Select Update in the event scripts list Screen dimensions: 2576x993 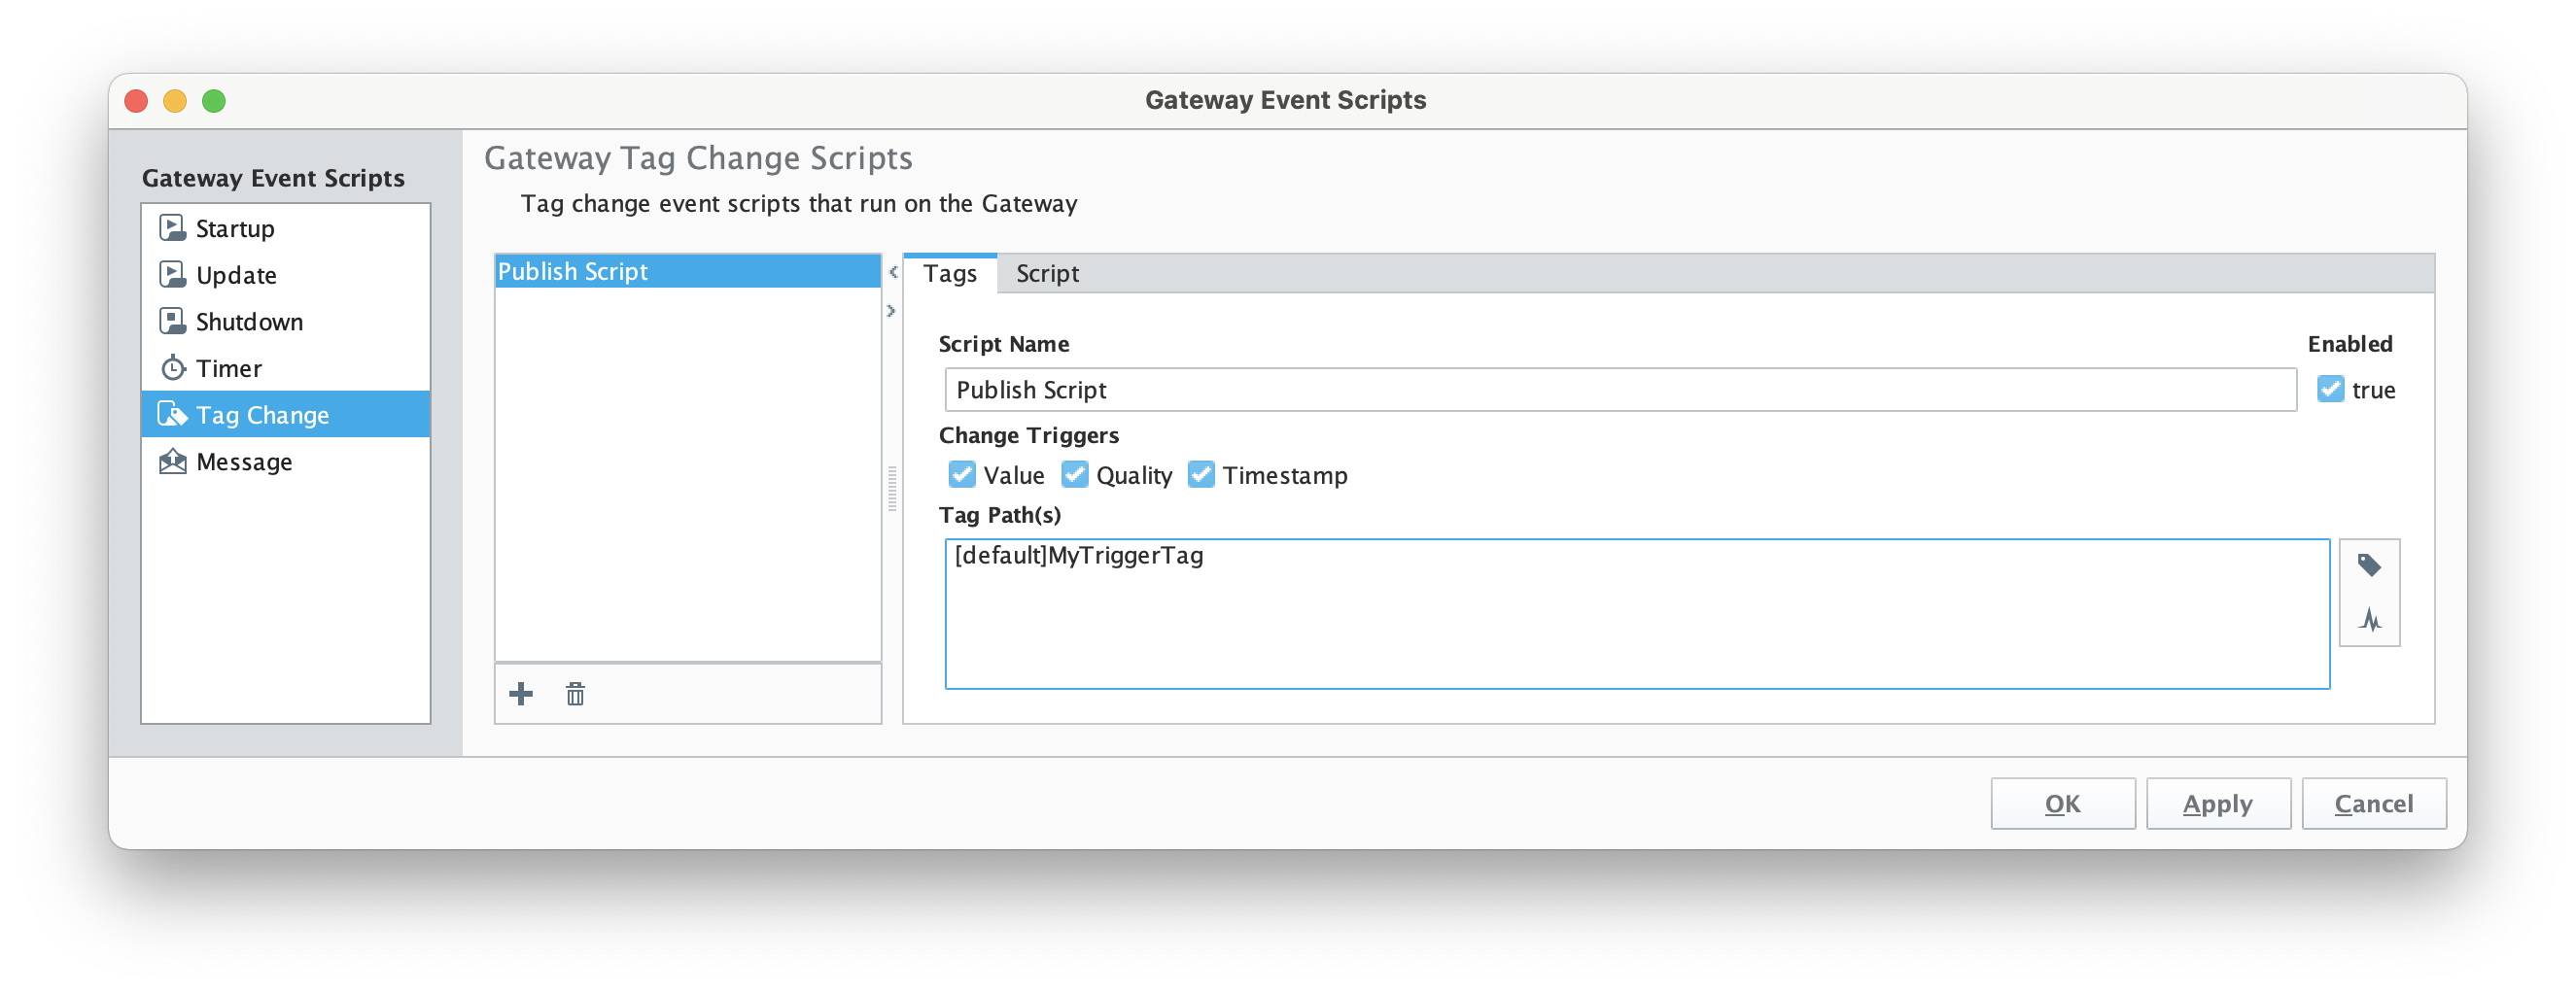point(286,274)
